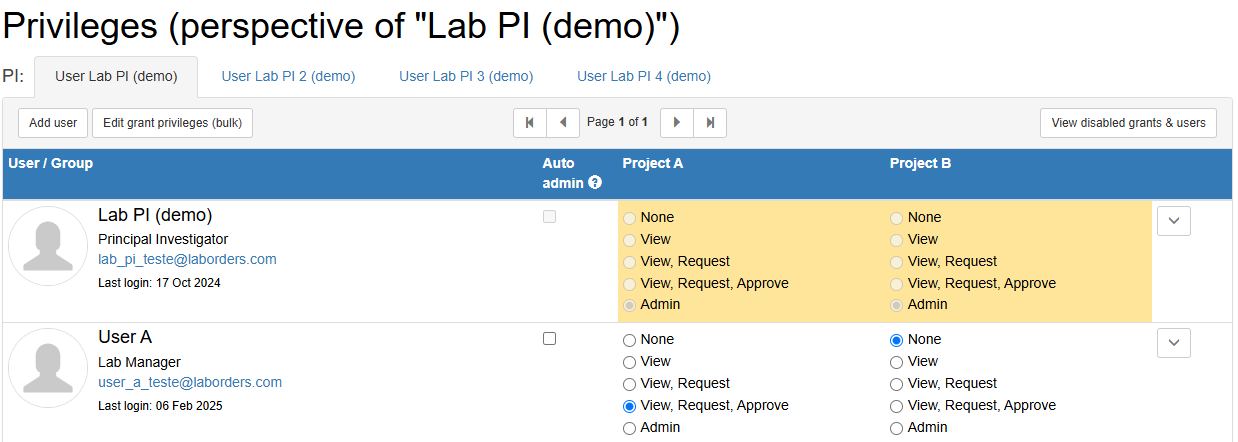Open View disabled grants & users
This screenshot has width=1238, height=442.
click(x=1128, y=123)
